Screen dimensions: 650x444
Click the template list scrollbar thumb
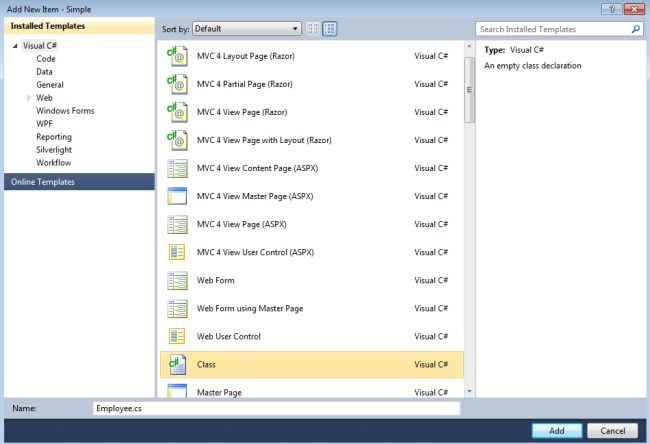tap(469, 90)
